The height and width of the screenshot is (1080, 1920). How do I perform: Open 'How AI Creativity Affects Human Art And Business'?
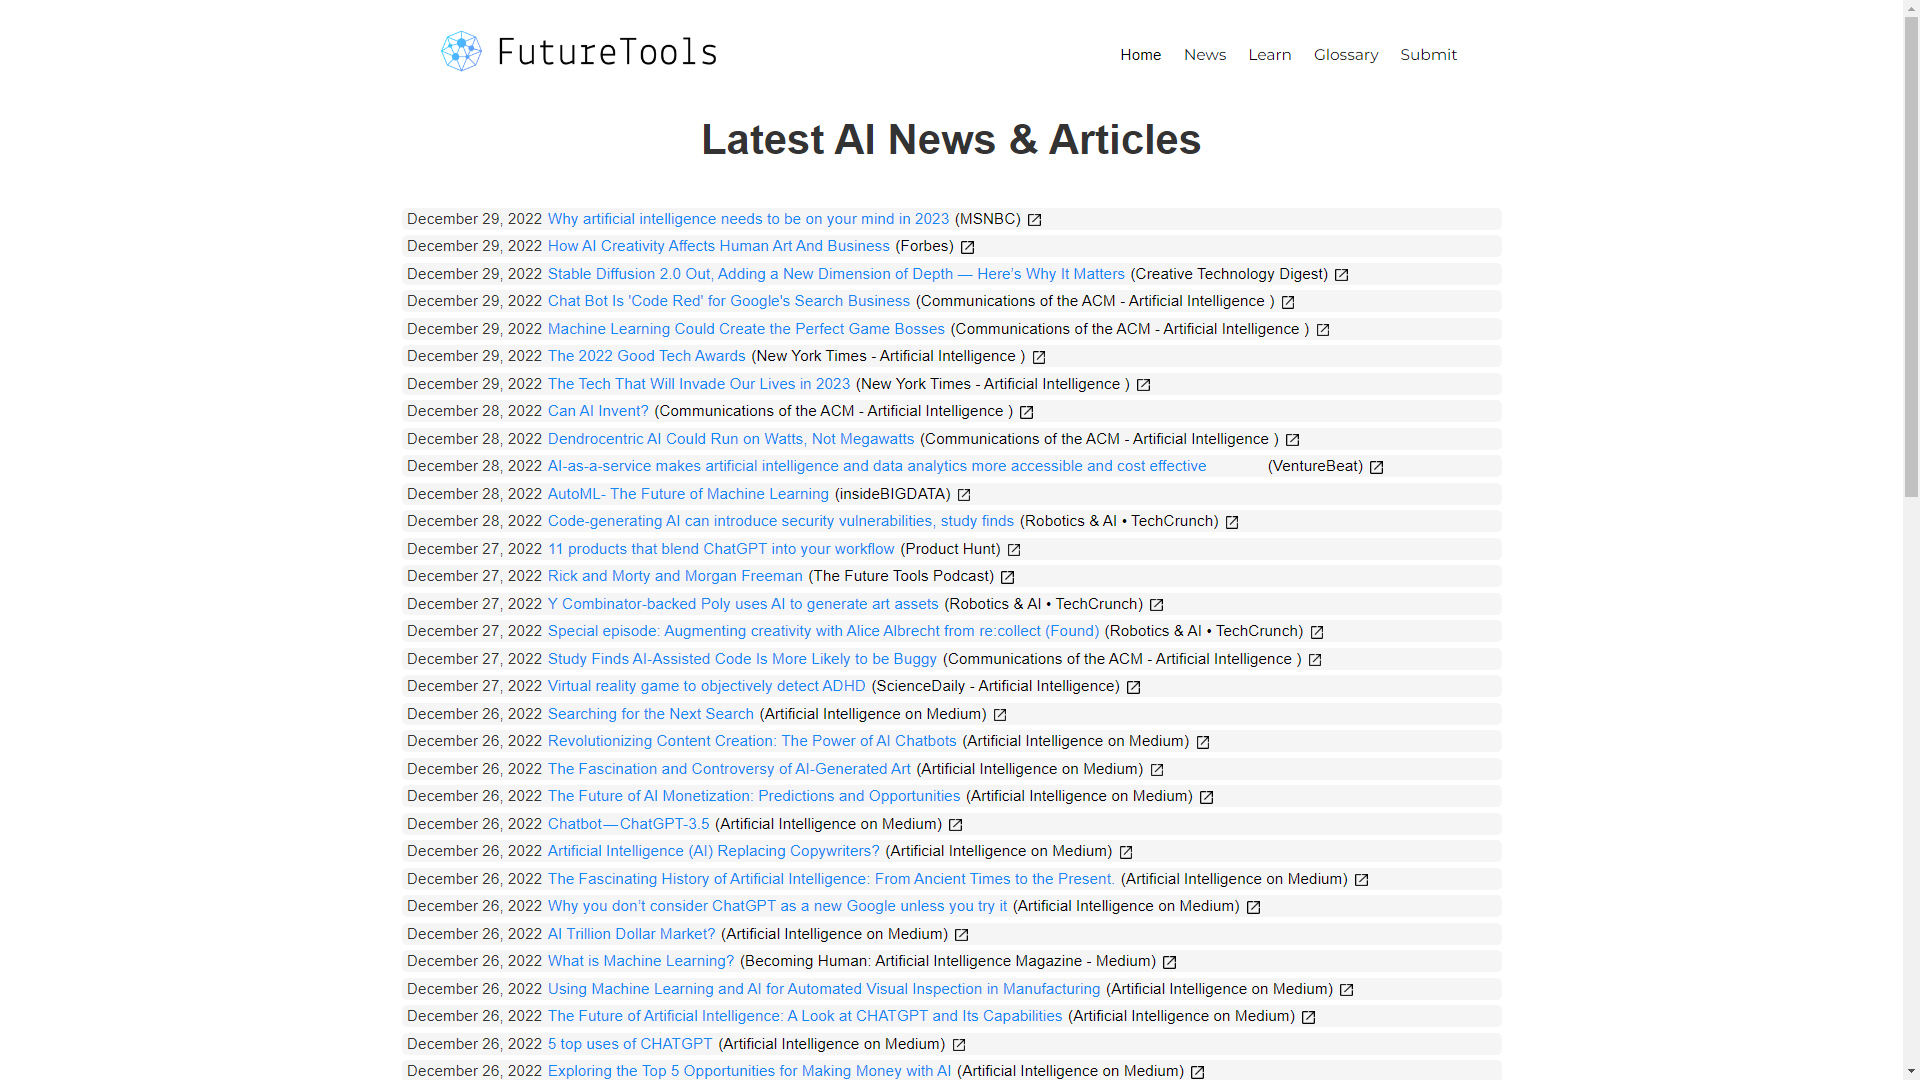(718, 246)
